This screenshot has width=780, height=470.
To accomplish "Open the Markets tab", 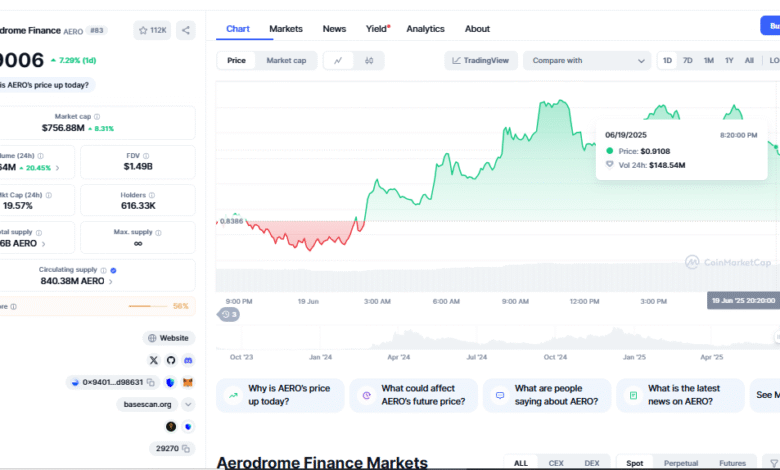I will point(286,29).
